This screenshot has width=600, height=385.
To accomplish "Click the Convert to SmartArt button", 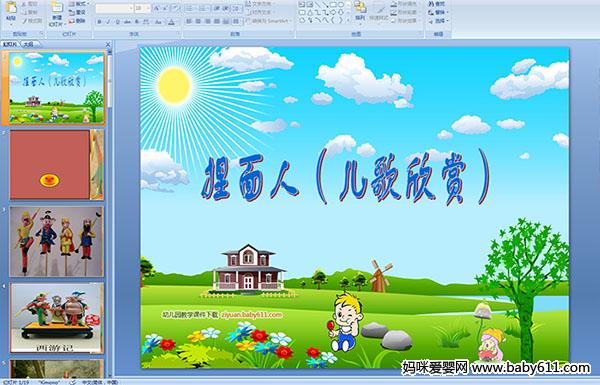I will coord(269,21).
